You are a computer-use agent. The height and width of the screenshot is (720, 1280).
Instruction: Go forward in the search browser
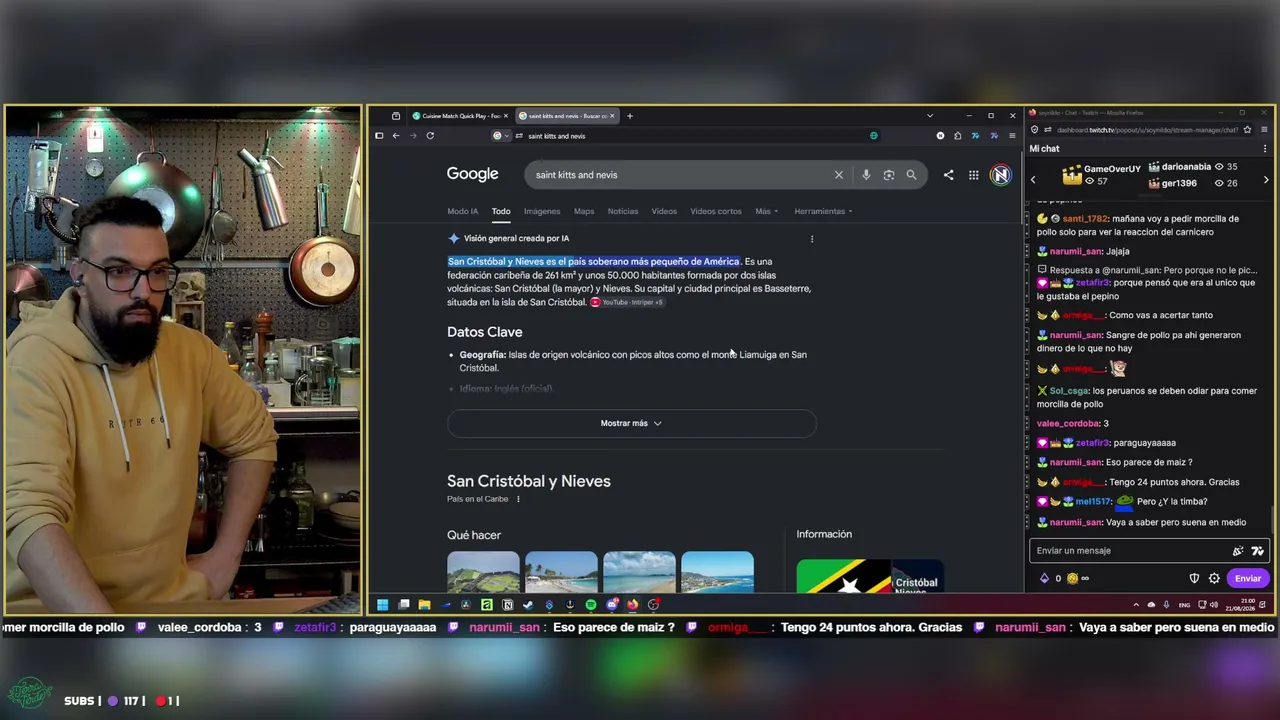tap(413, 136)
